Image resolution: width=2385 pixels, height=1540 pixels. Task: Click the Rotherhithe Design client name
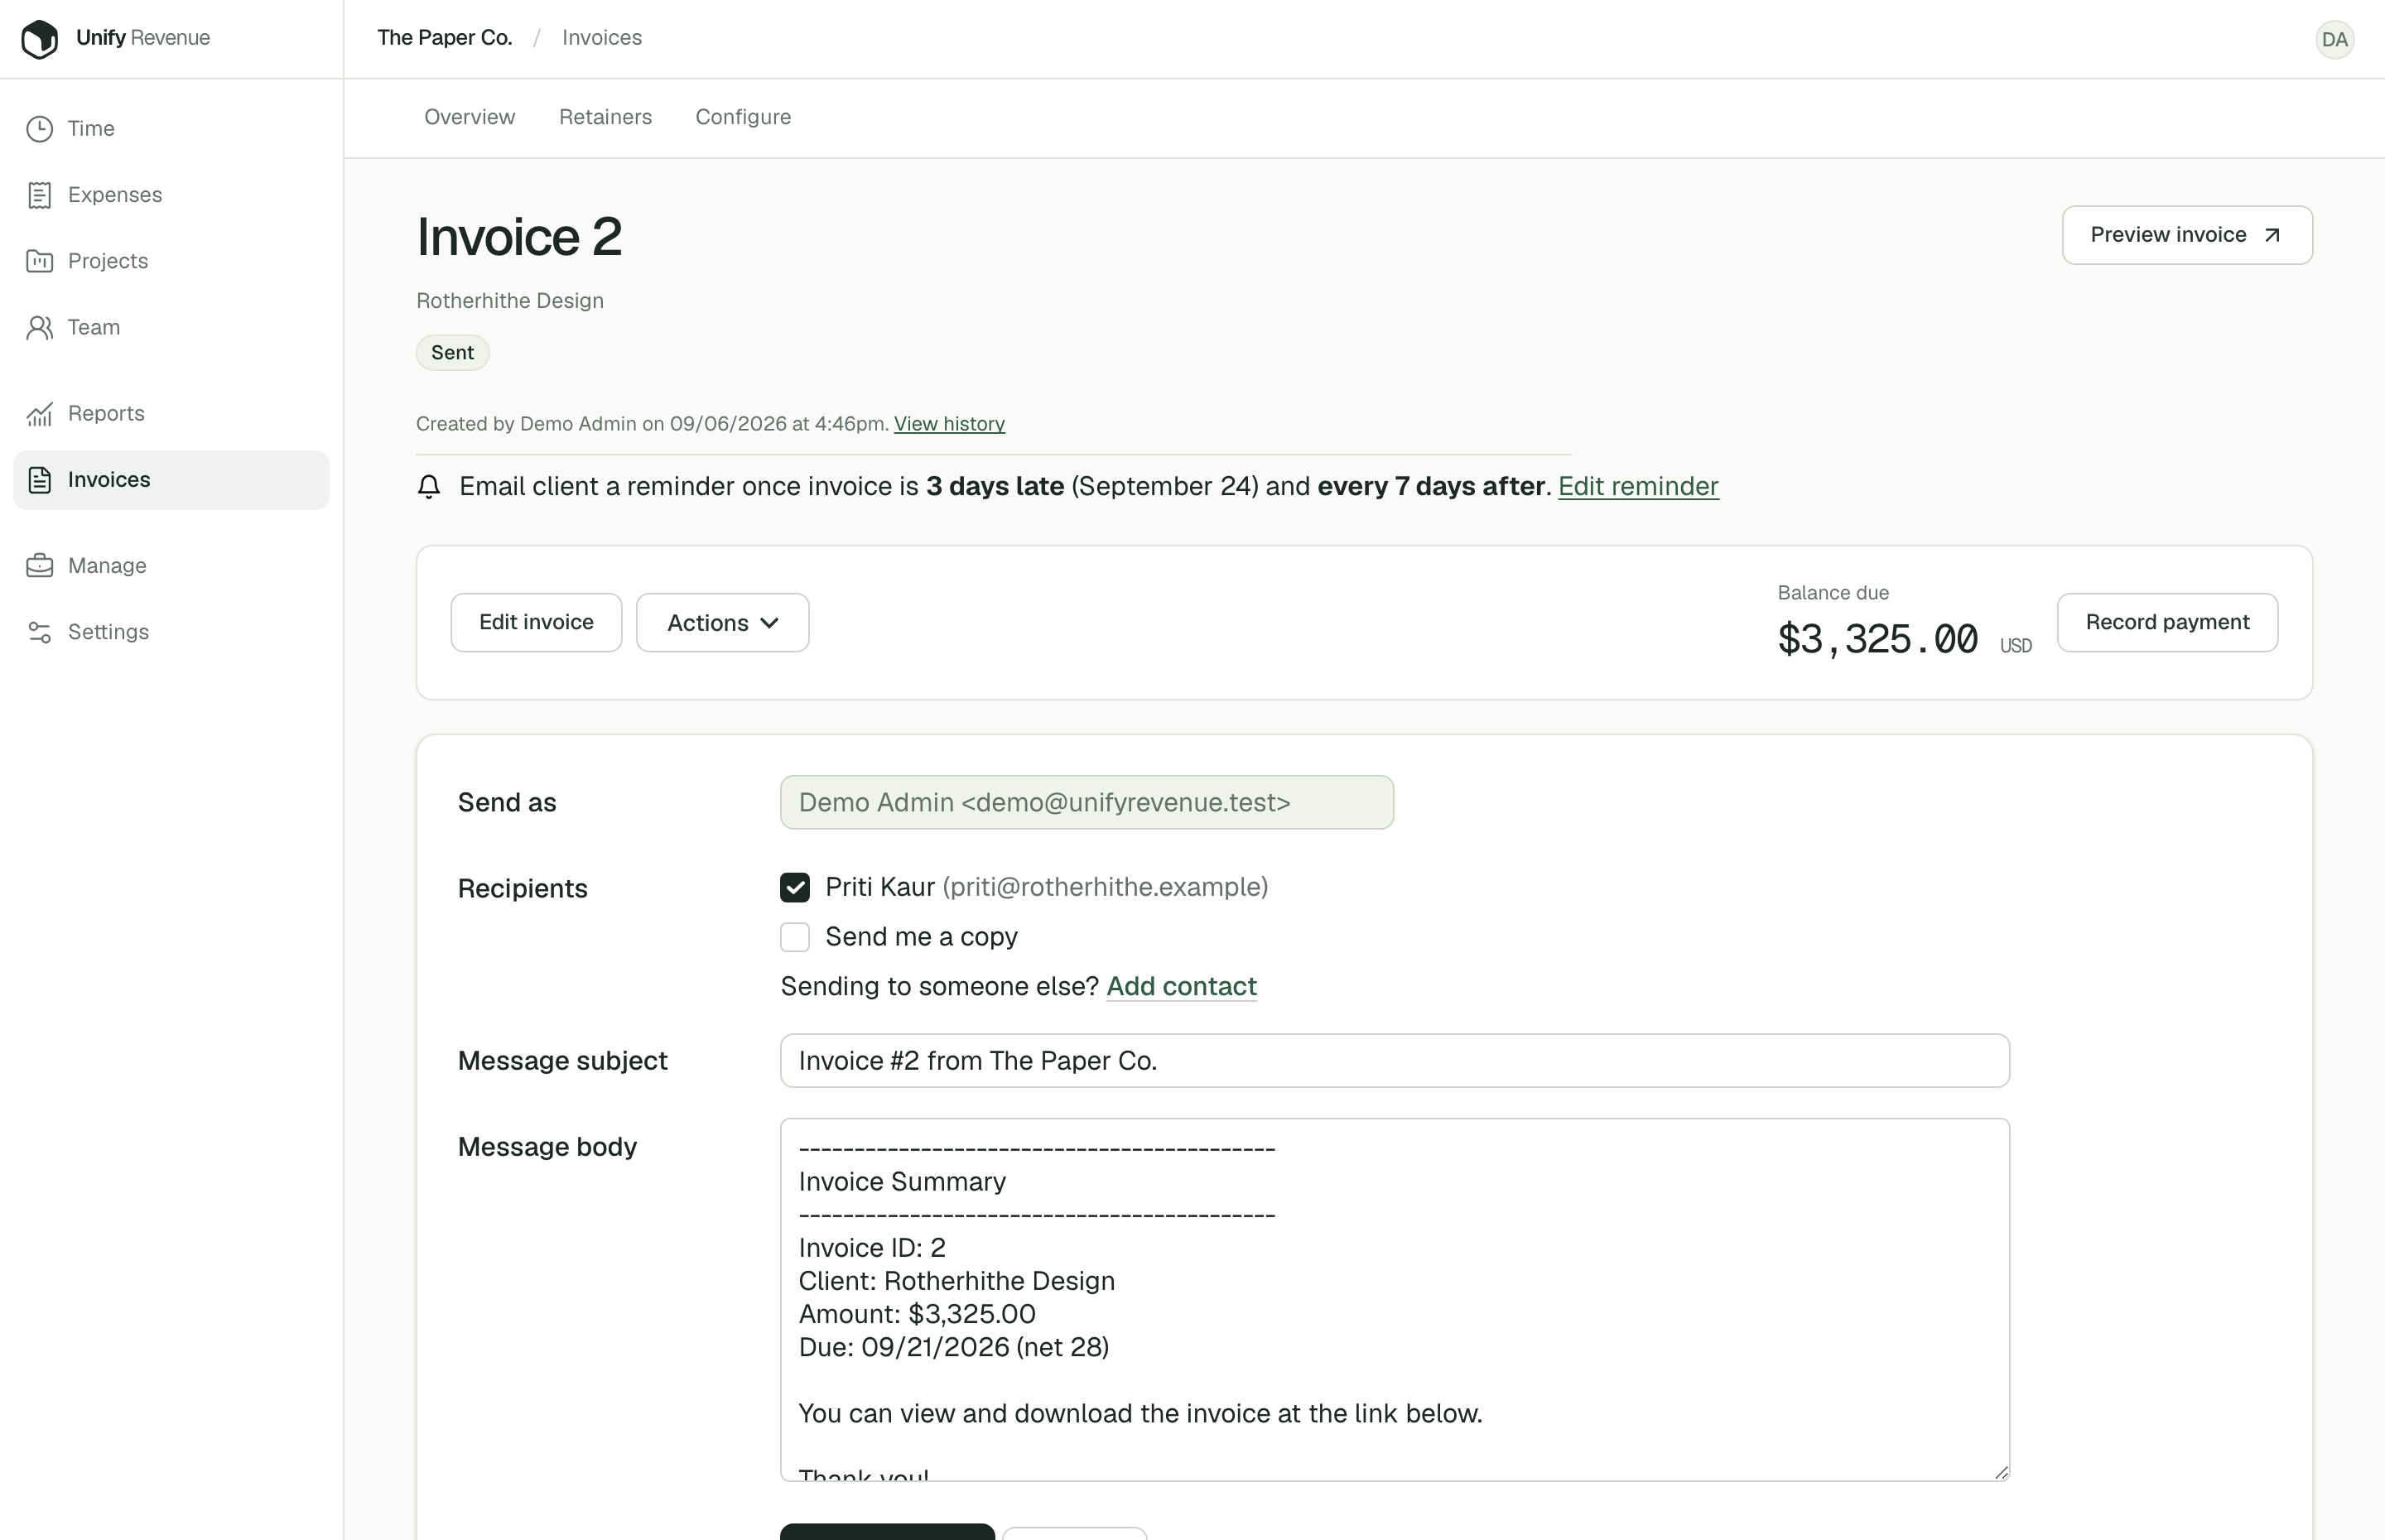[509, 301]
